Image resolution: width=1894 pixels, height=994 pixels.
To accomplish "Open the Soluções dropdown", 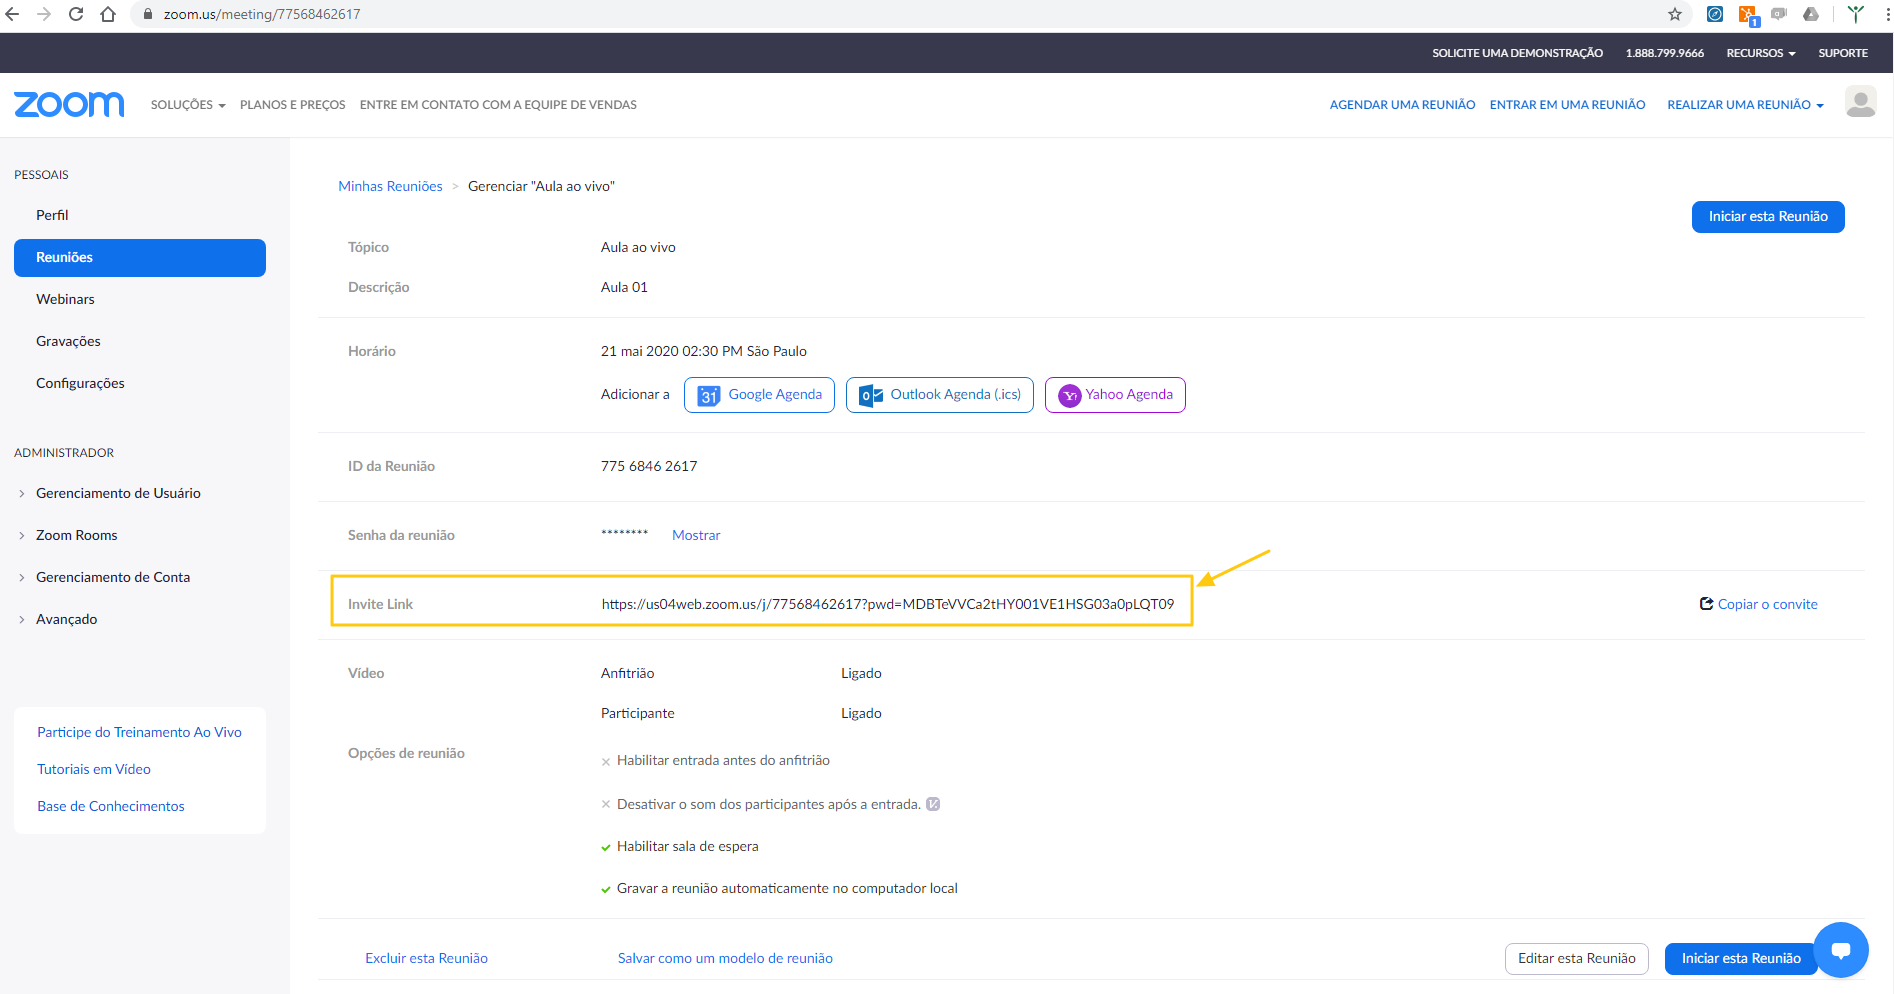I will (188, 105).
